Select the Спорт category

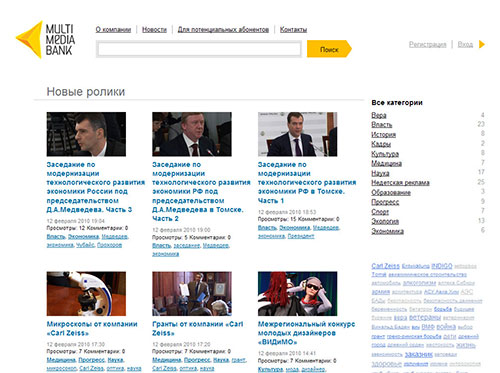380,212
